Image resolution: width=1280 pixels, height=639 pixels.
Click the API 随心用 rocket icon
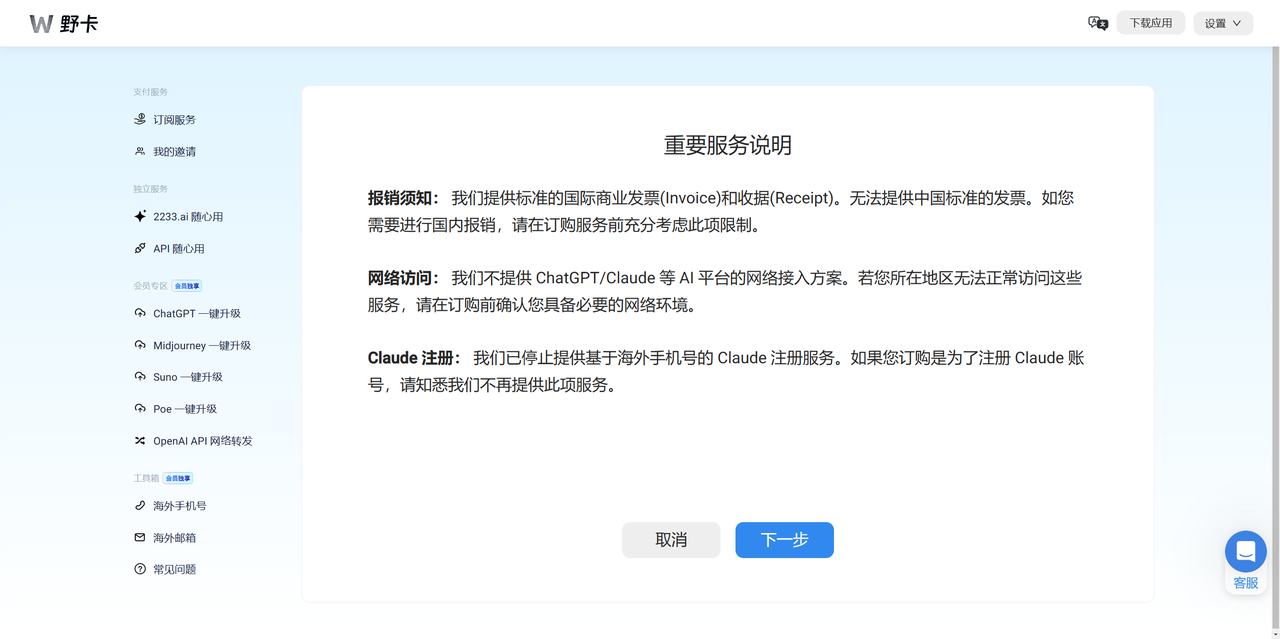pos(140,248)
